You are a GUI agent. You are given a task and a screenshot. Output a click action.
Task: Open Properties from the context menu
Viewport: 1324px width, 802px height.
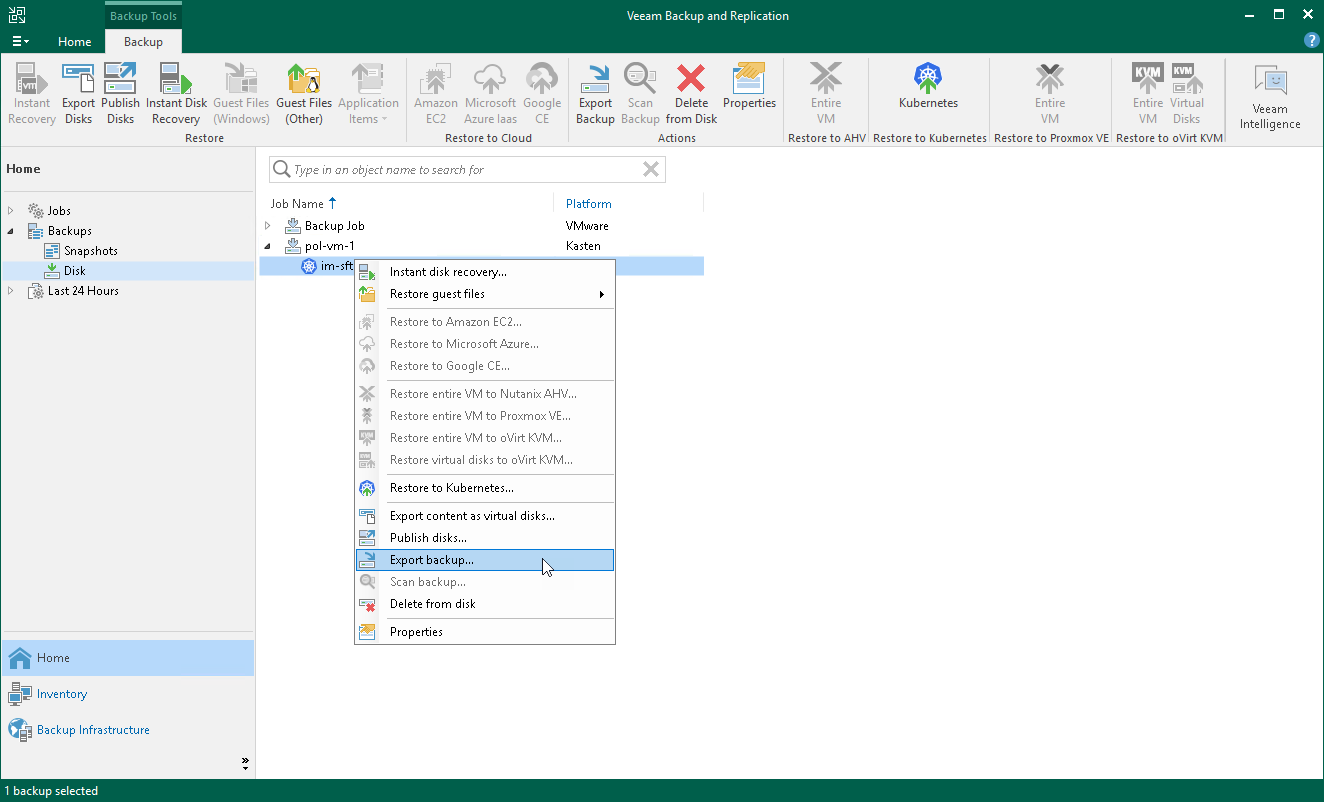pyautogui.click(x=485, y=632)
